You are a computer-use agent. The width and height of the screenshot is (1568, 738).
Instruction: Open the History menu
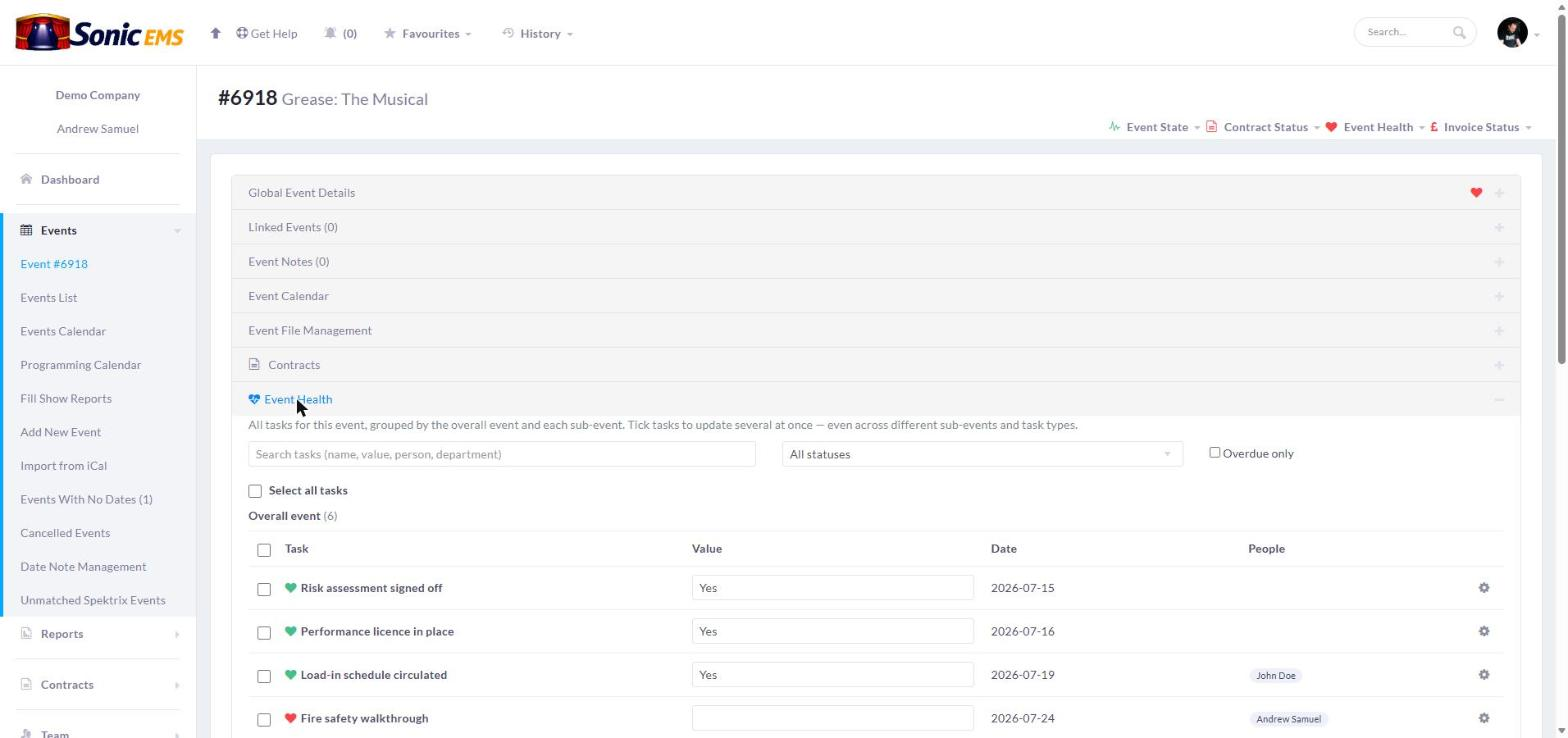pos(538,33)
